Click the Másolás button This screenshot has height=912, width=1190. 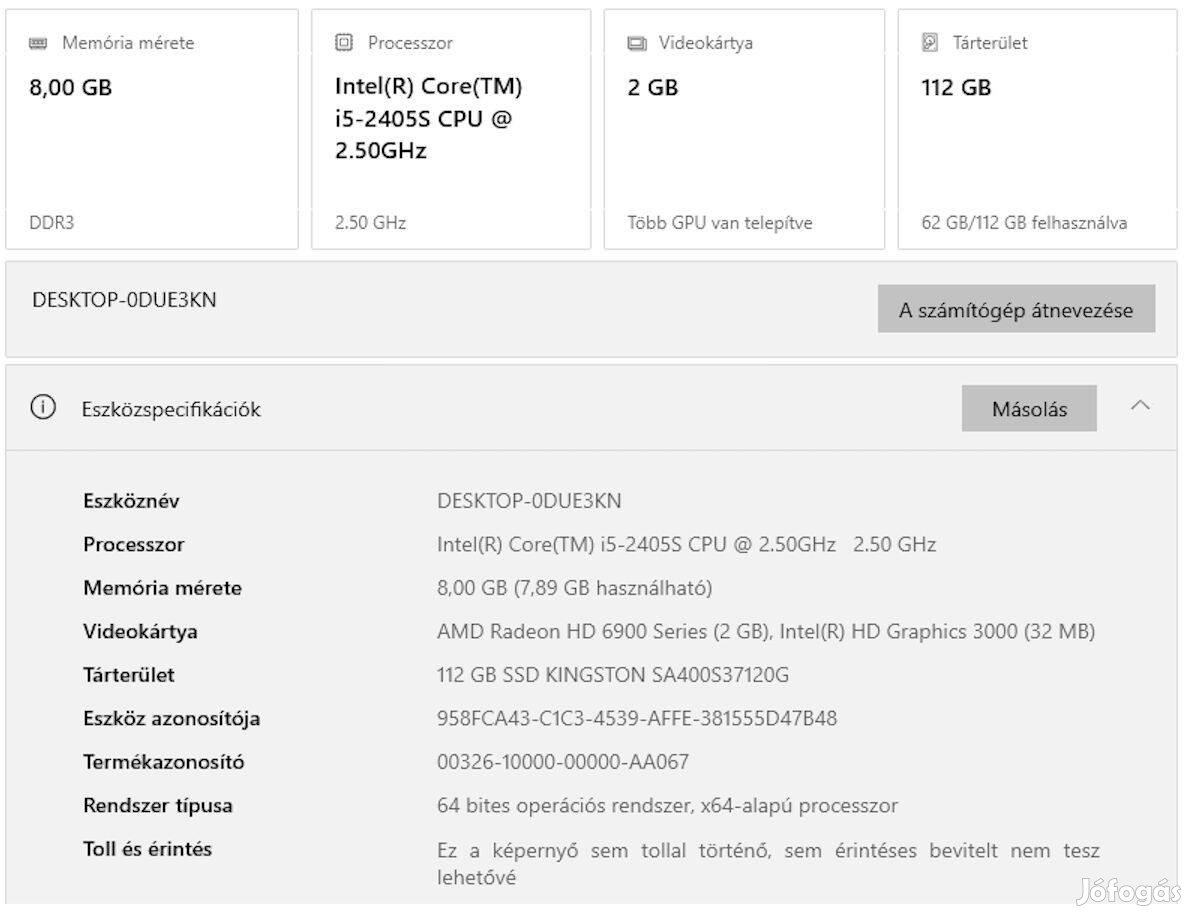(1029, 408)
